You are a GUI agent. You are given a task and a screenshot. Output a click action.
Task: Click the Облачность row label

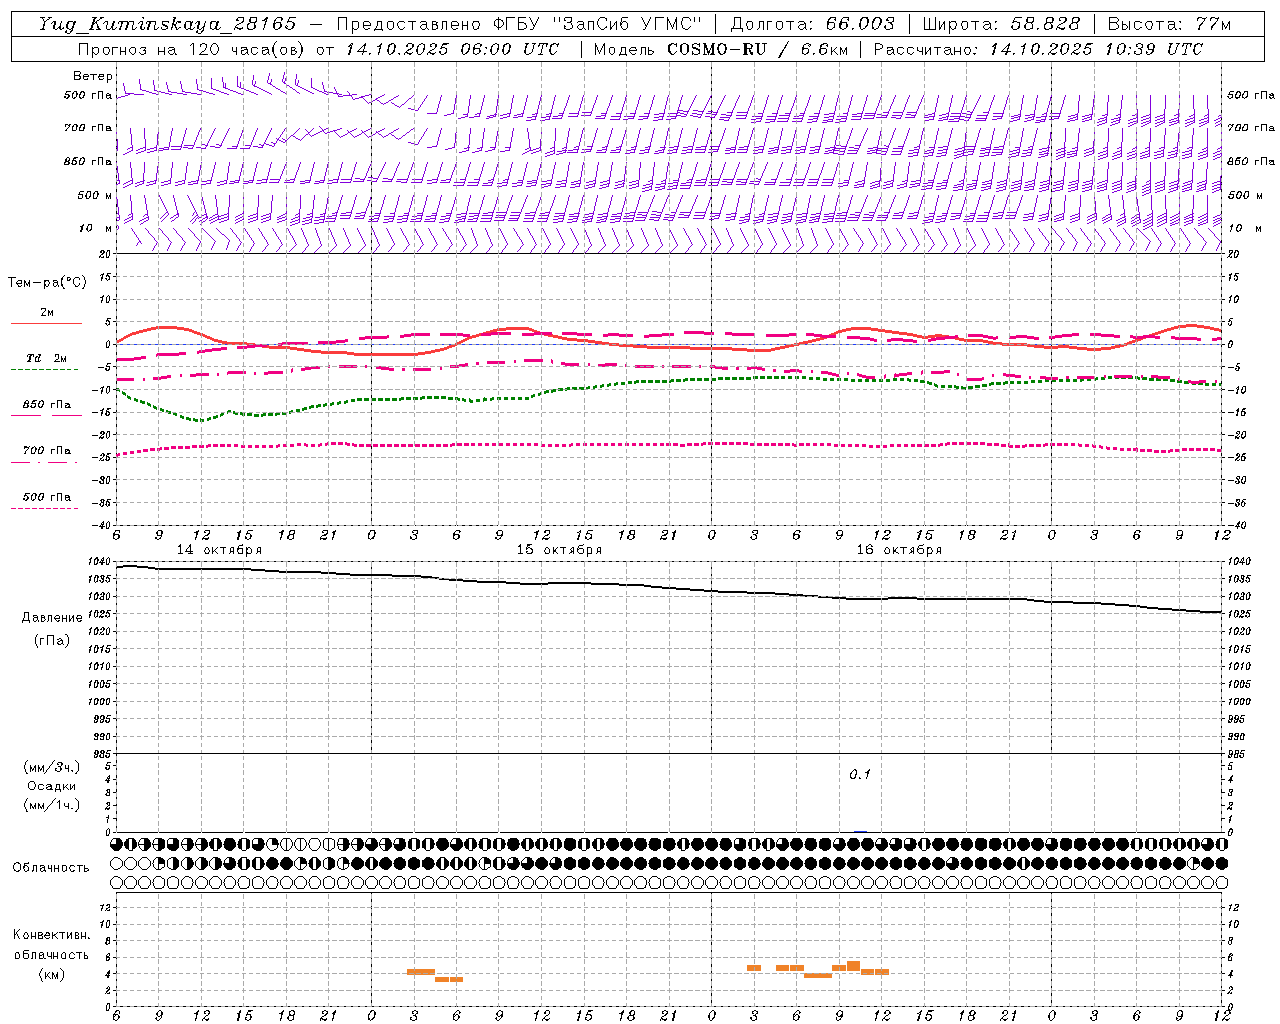click(x=51, y=868)
